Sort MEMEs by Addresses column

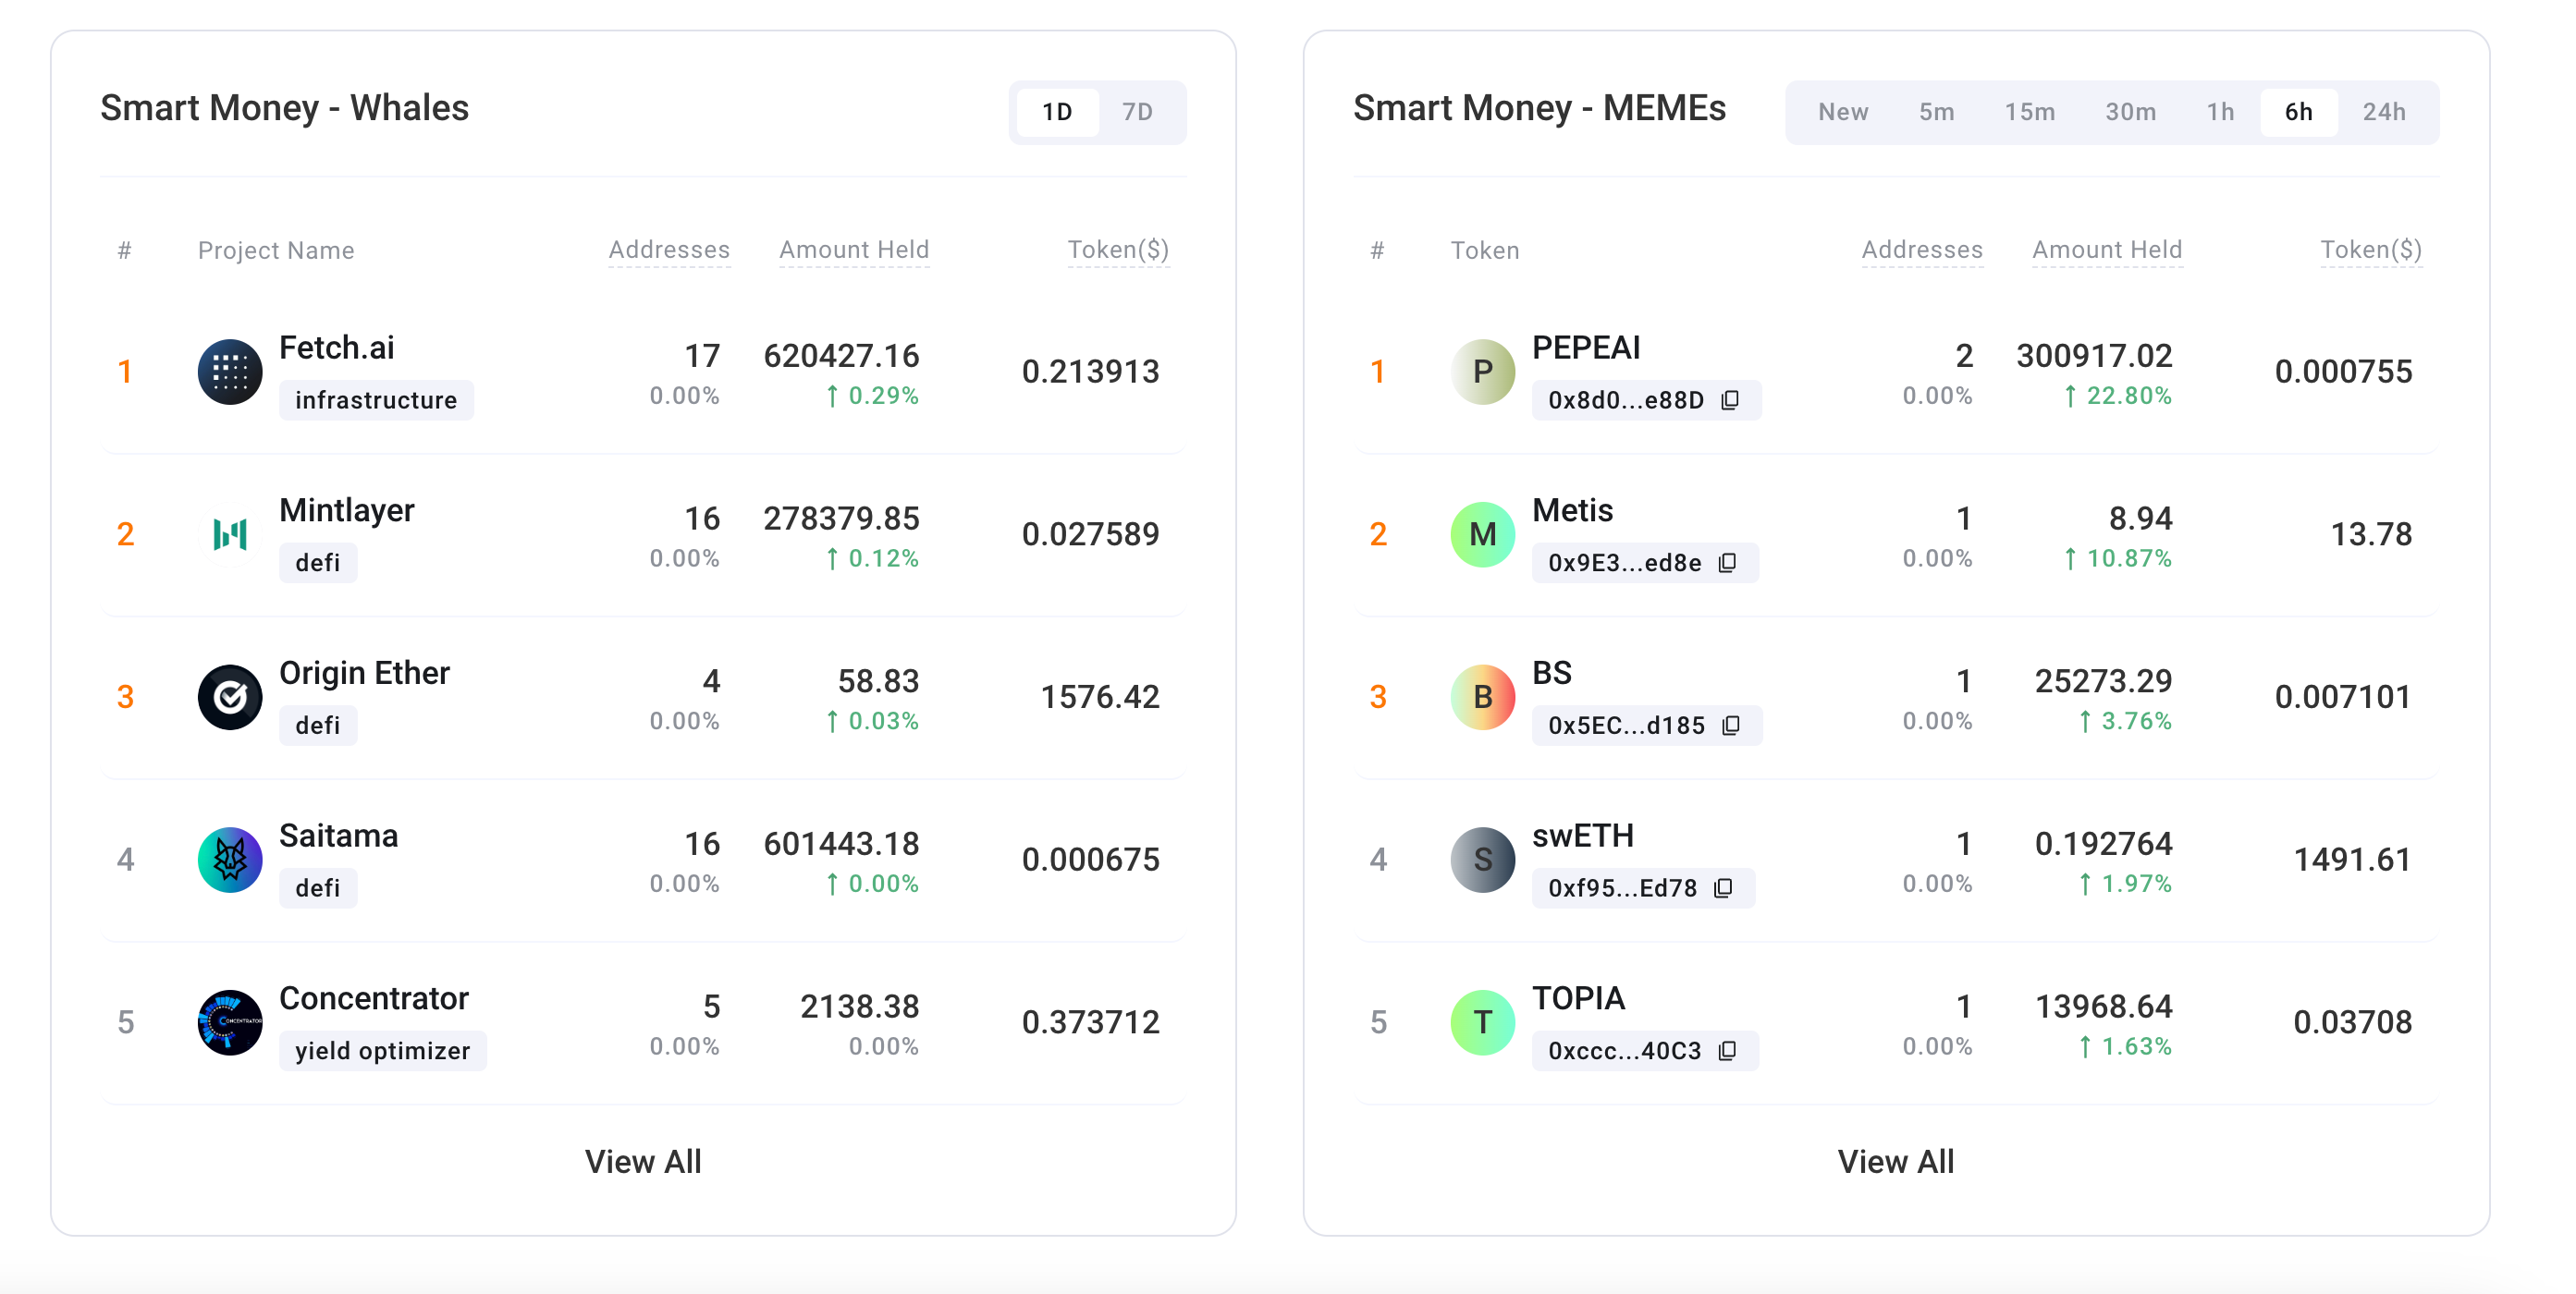[1922, 250]
